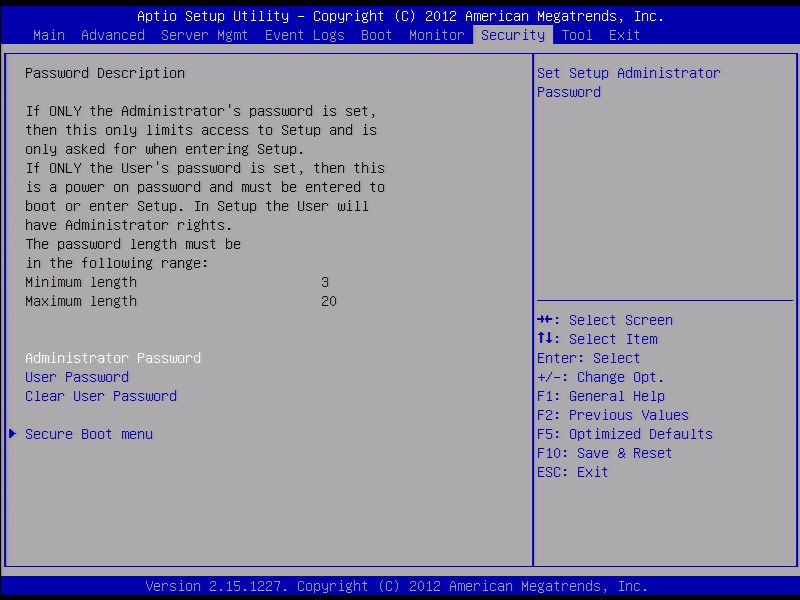Click the line 'have Administrator rights.'
Viewport: 800px width, 600px height.
point(129,225)
